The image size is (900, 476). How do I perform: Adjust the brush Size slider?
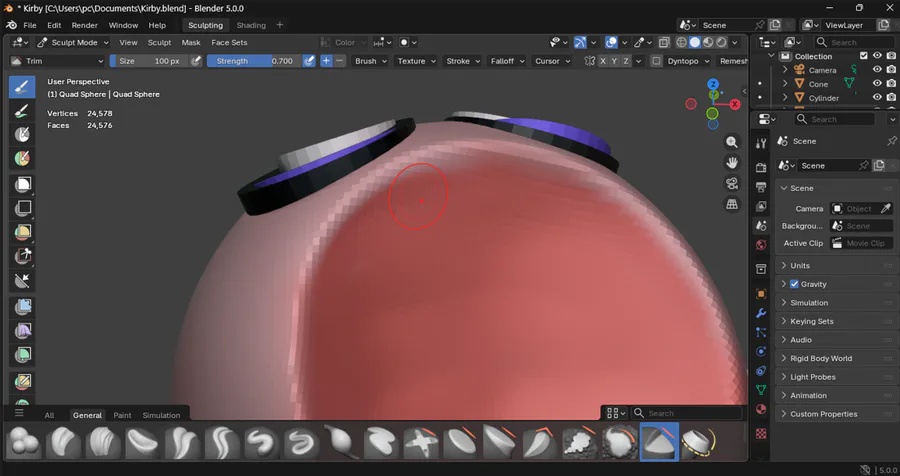pos(149,61)
